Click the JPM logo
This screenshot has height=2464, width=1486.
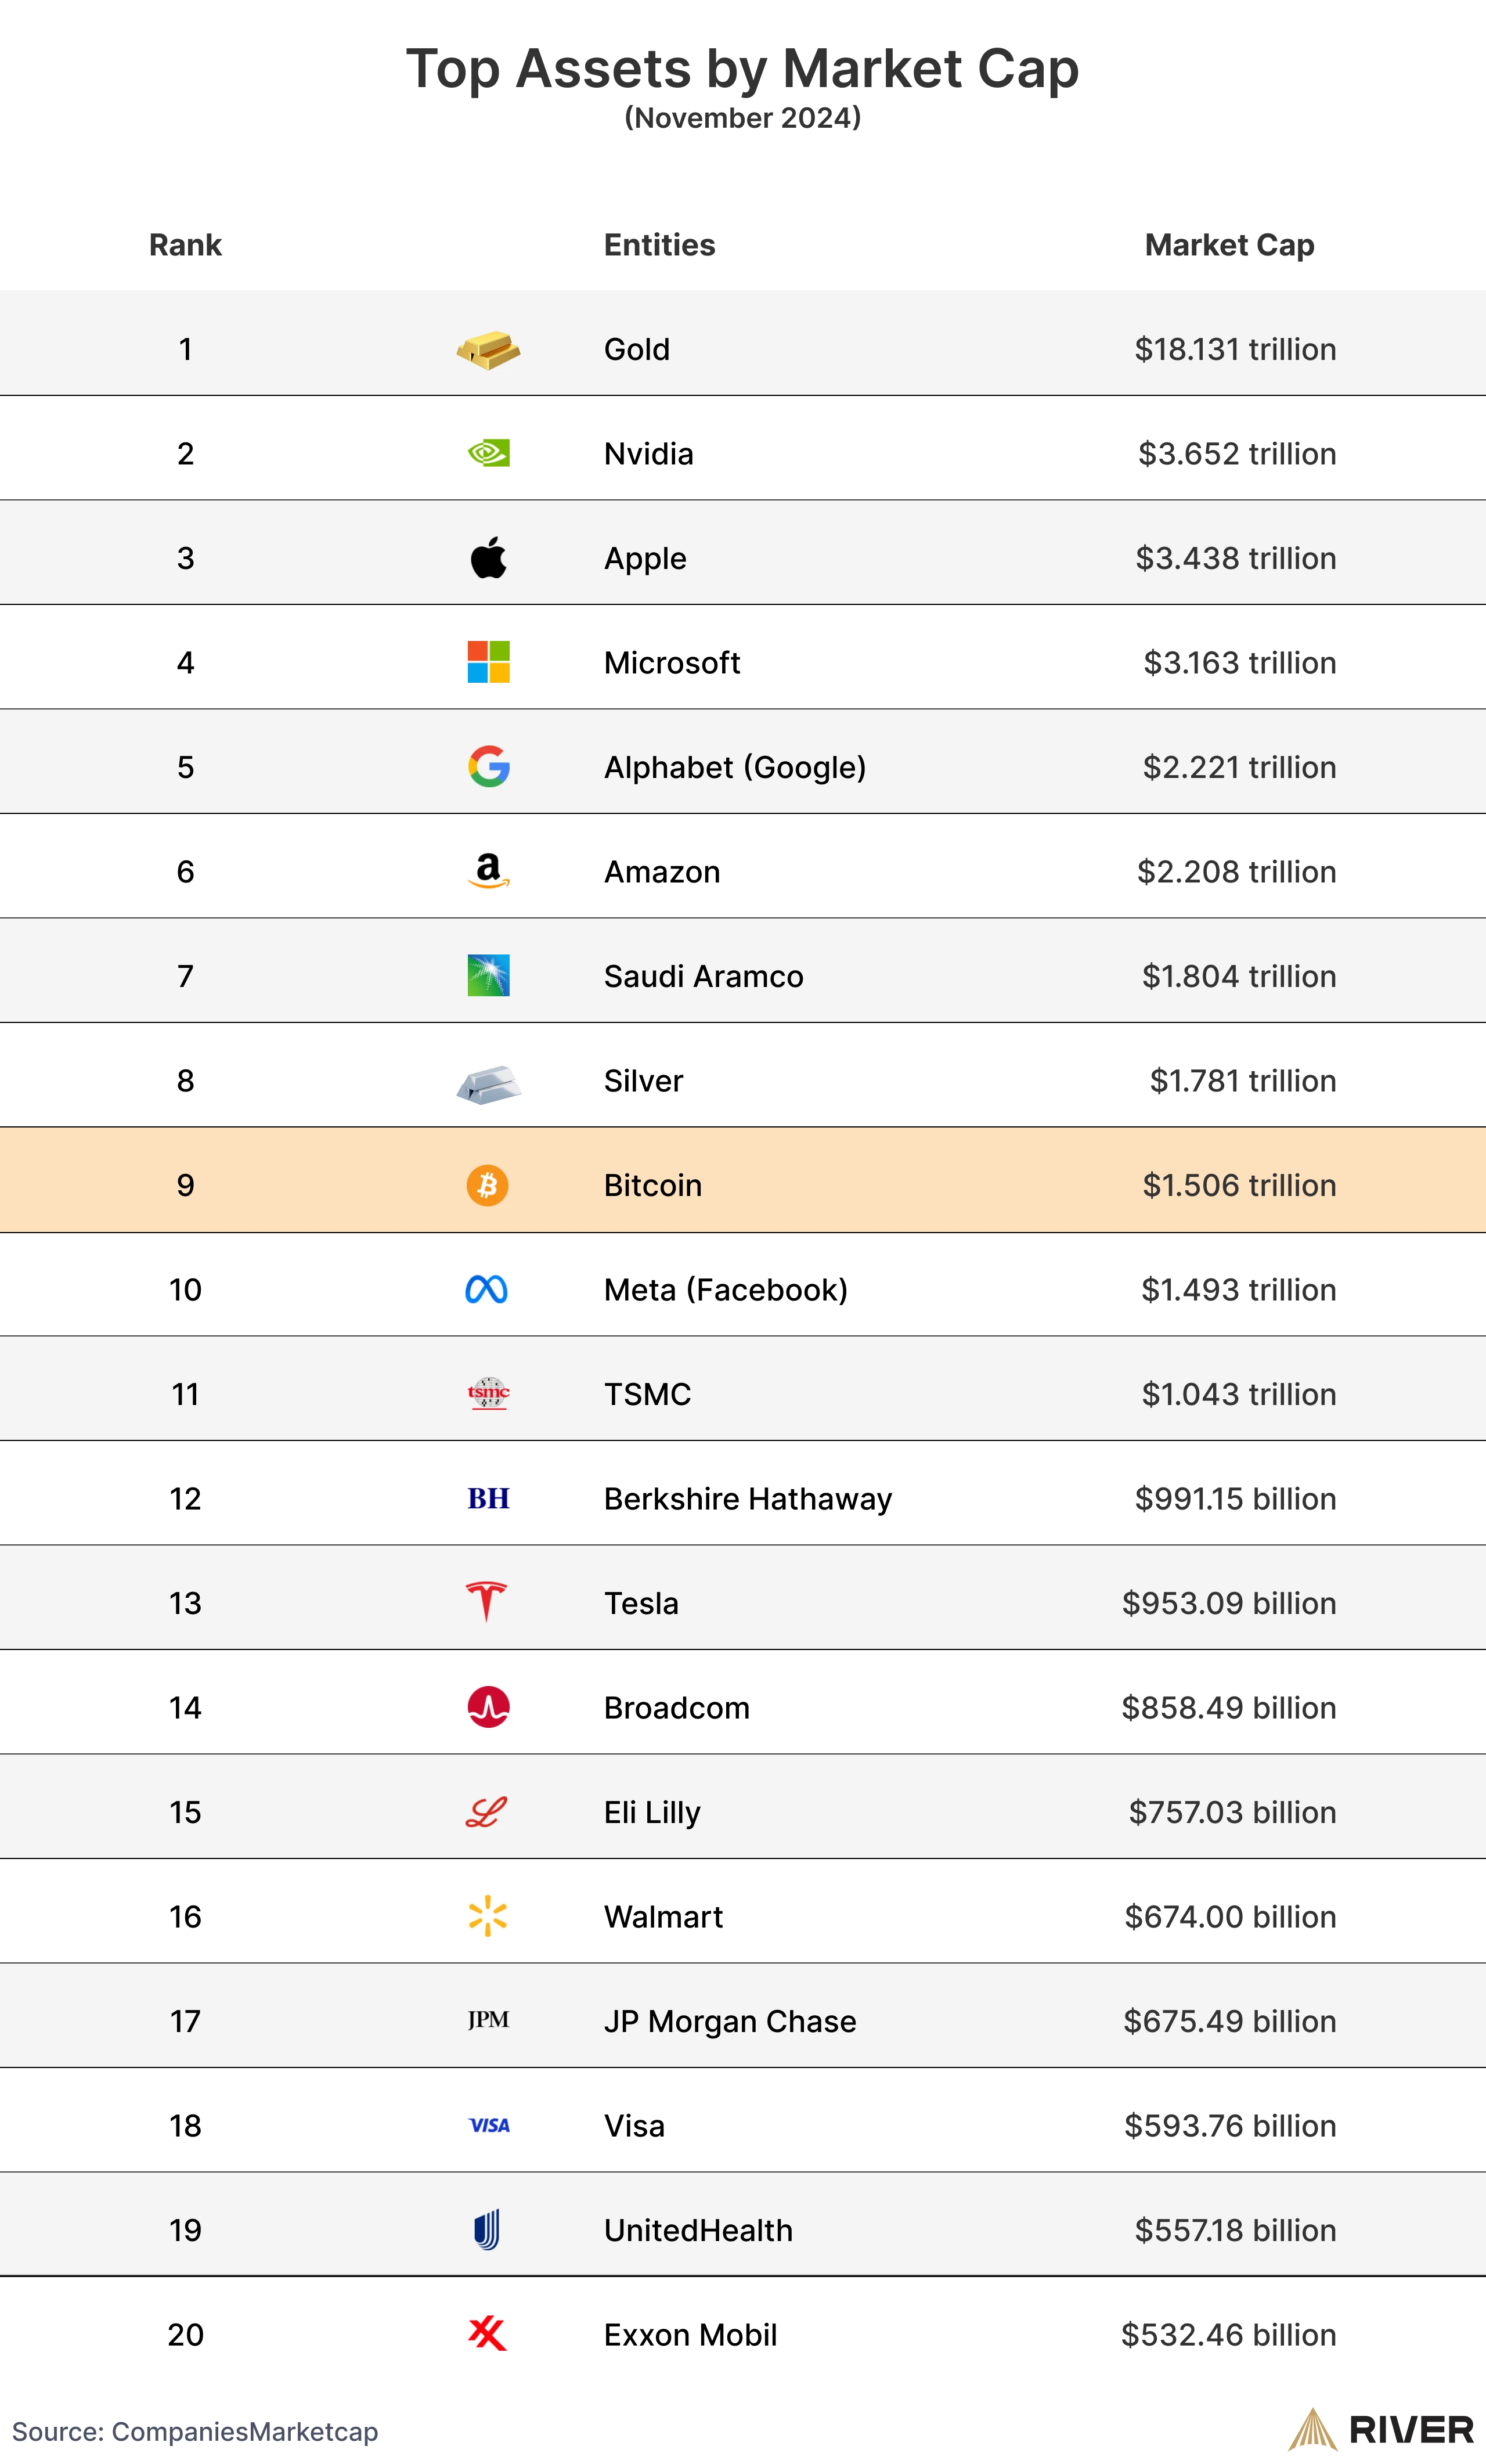point(488,2020)
